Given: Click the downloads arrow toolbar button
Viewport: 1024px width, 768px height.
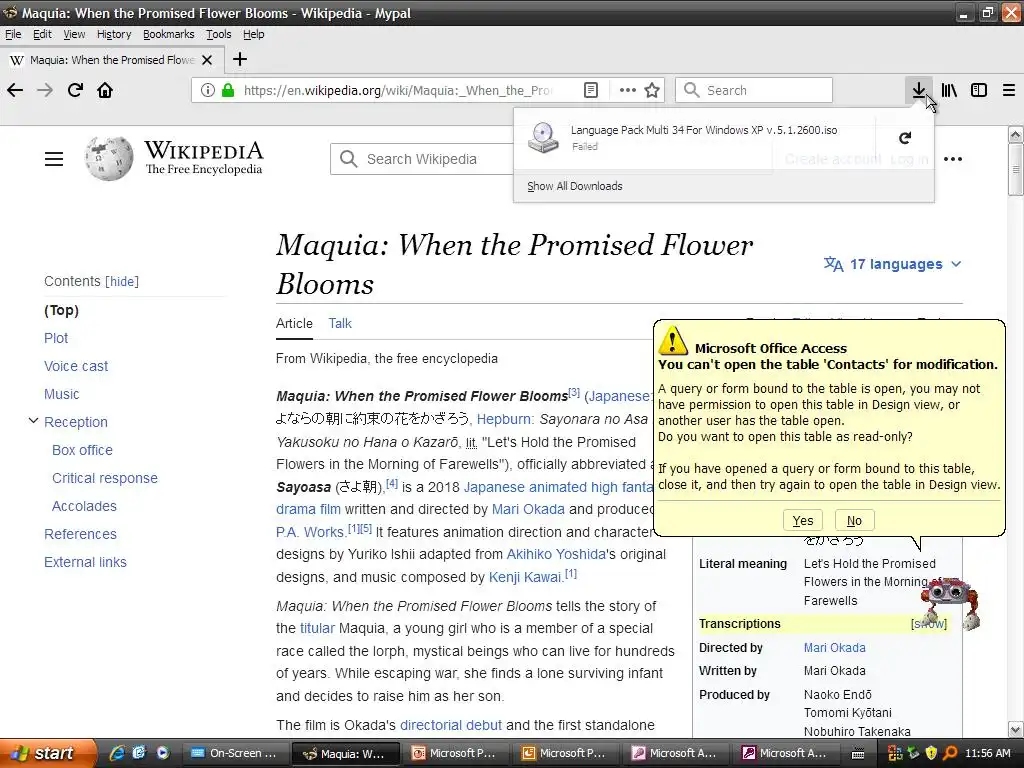Looking at the screenshot, I should (x=919, y=90).
